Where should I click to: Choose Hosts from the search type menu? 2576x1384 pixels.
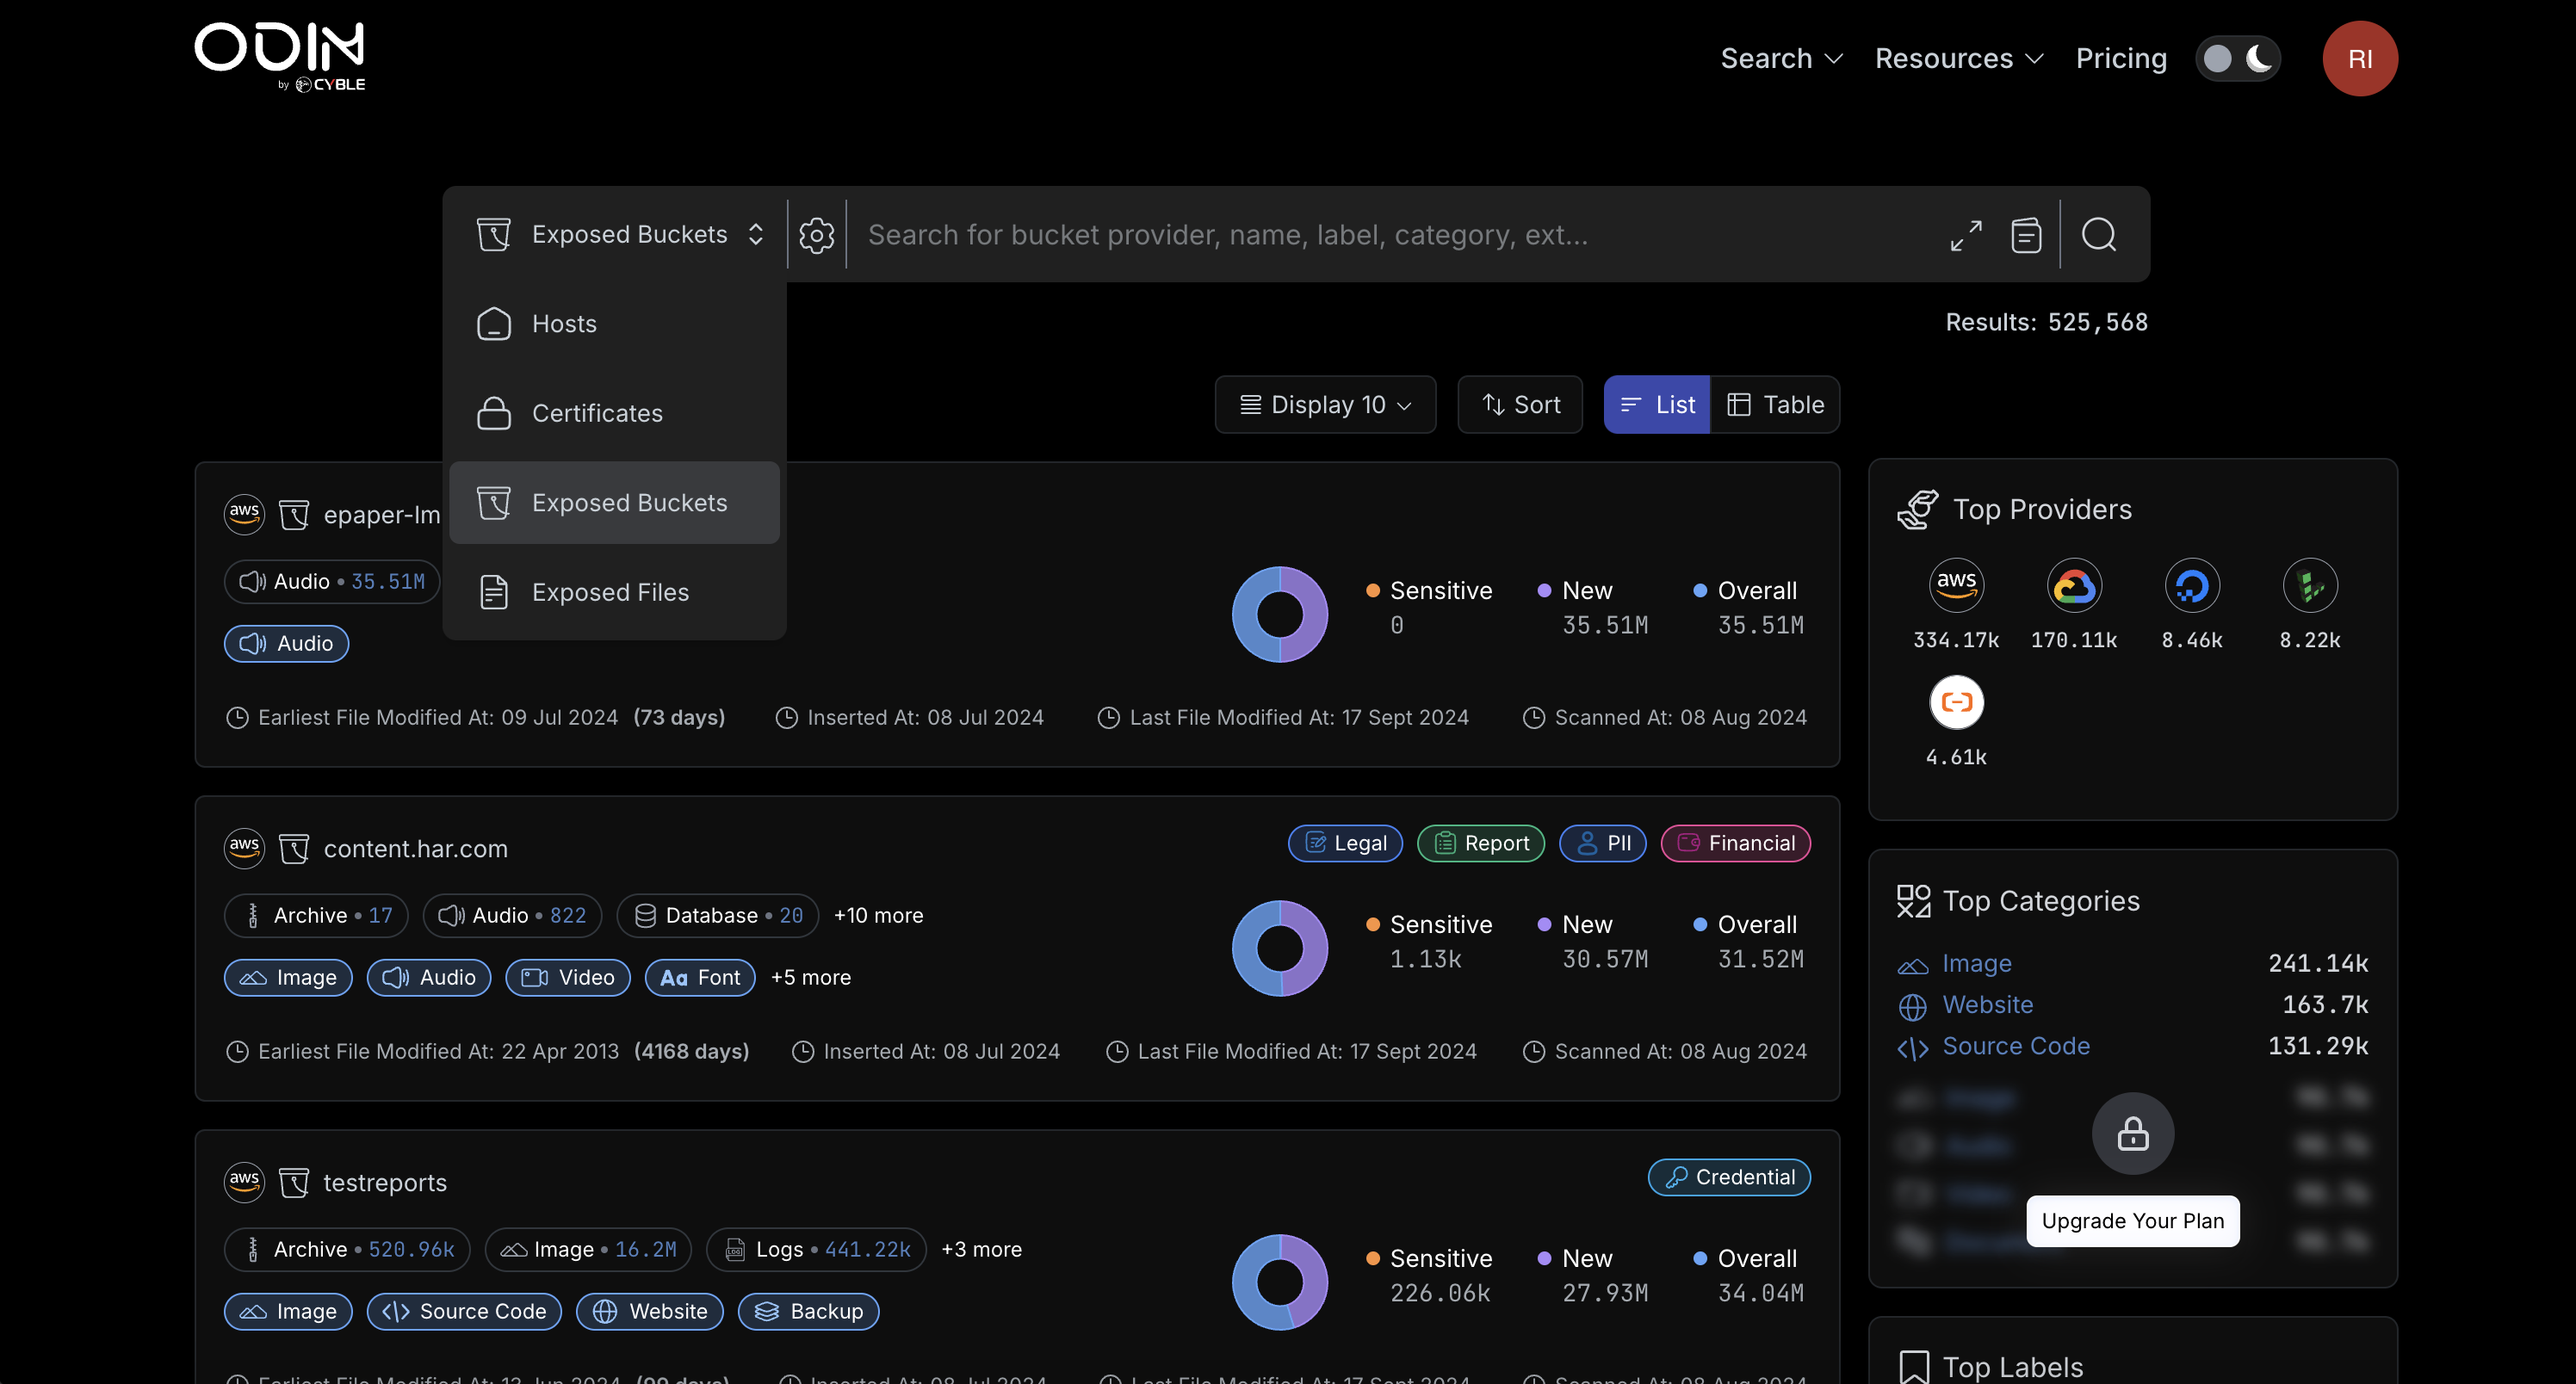coord(614,324)
